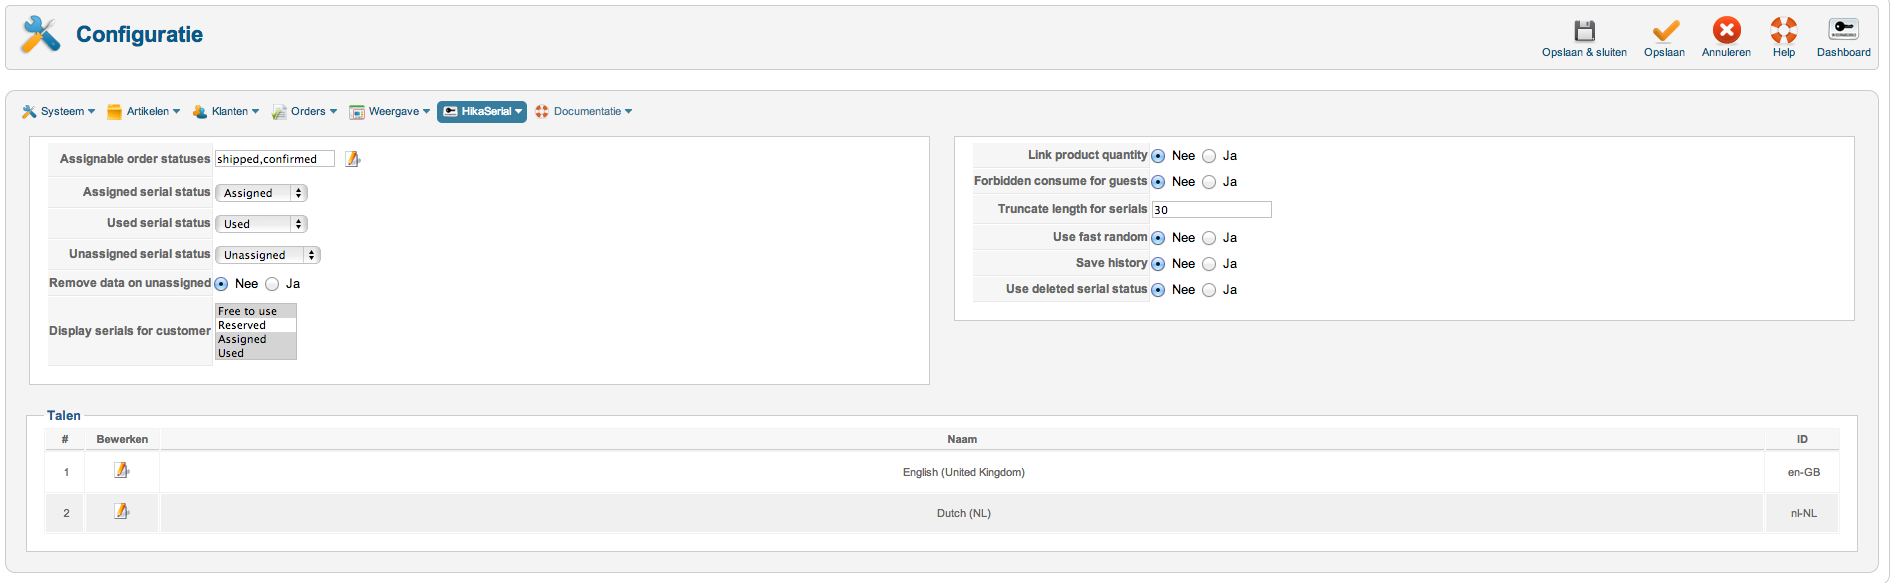Open the HikaSerial menu button

point(482,112)
